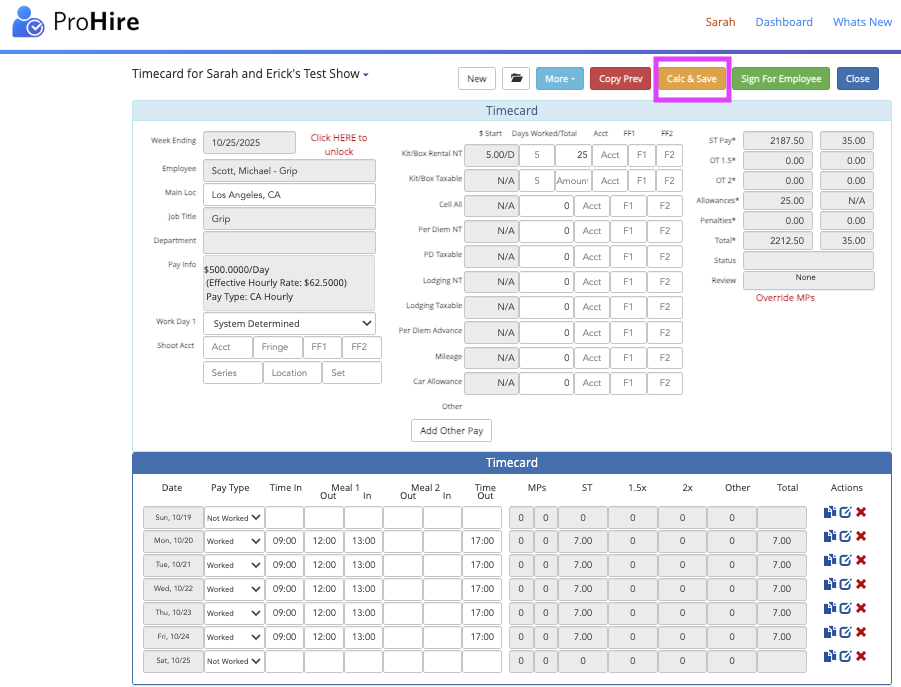This screenshot has width=901, height=687.
Task: Click Mon, 10/20 Time In field
Action: 284,541
